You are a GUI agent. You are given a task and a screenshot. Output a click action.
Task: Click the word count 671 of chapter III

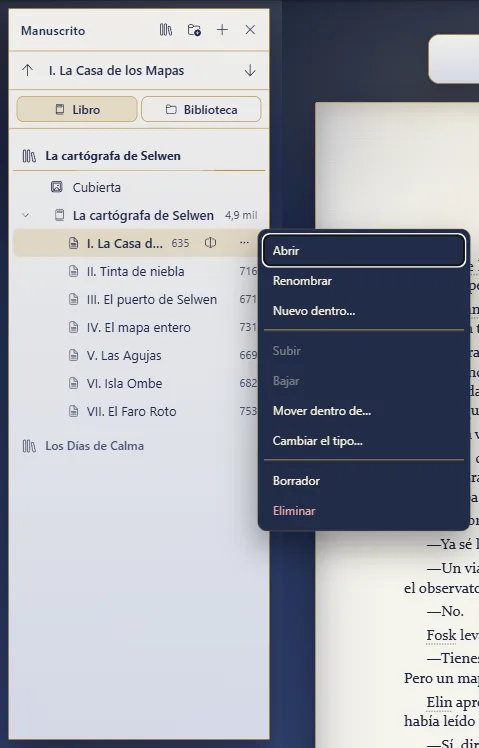click(248, 300)
